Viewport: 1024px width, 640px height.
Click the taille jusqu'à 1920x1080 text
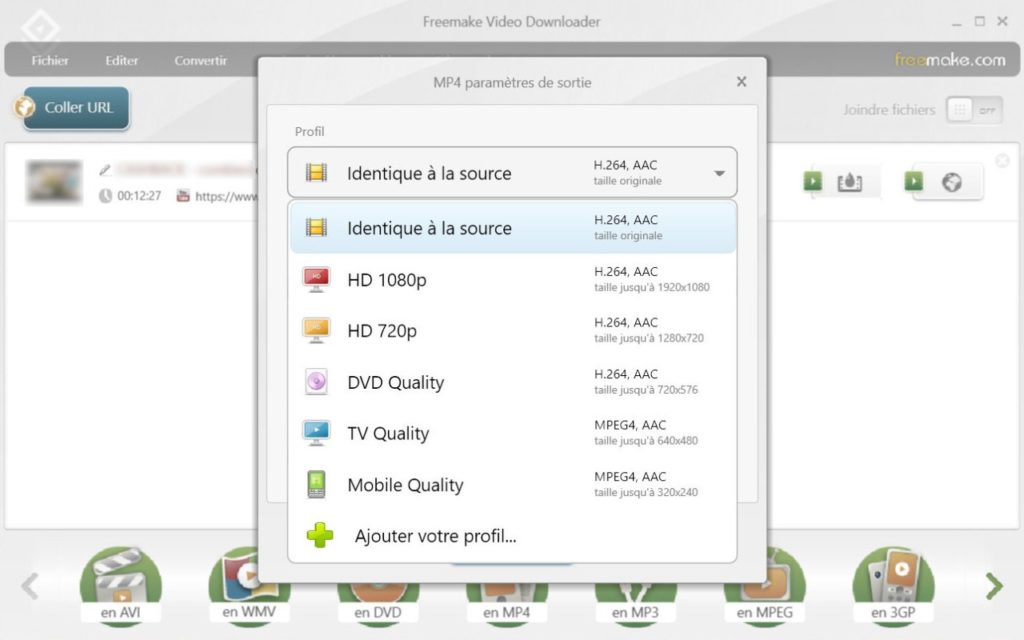click(x=651, y=287)
